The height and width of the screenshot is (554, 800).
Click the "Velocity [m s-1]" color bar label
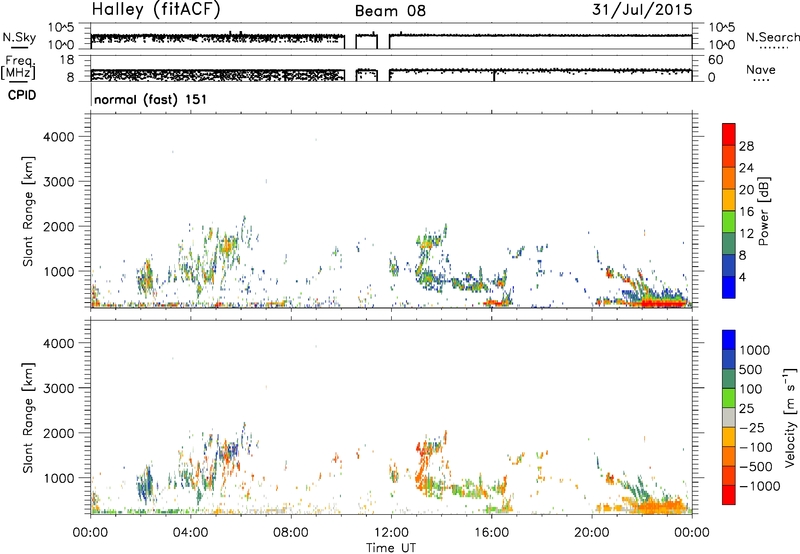pos(790,417)
